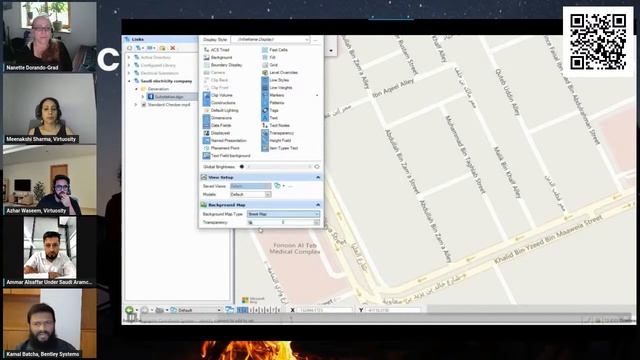640x360 pixels.
Task: Expand the Active Directory tree node
Action: coord(129,58)
